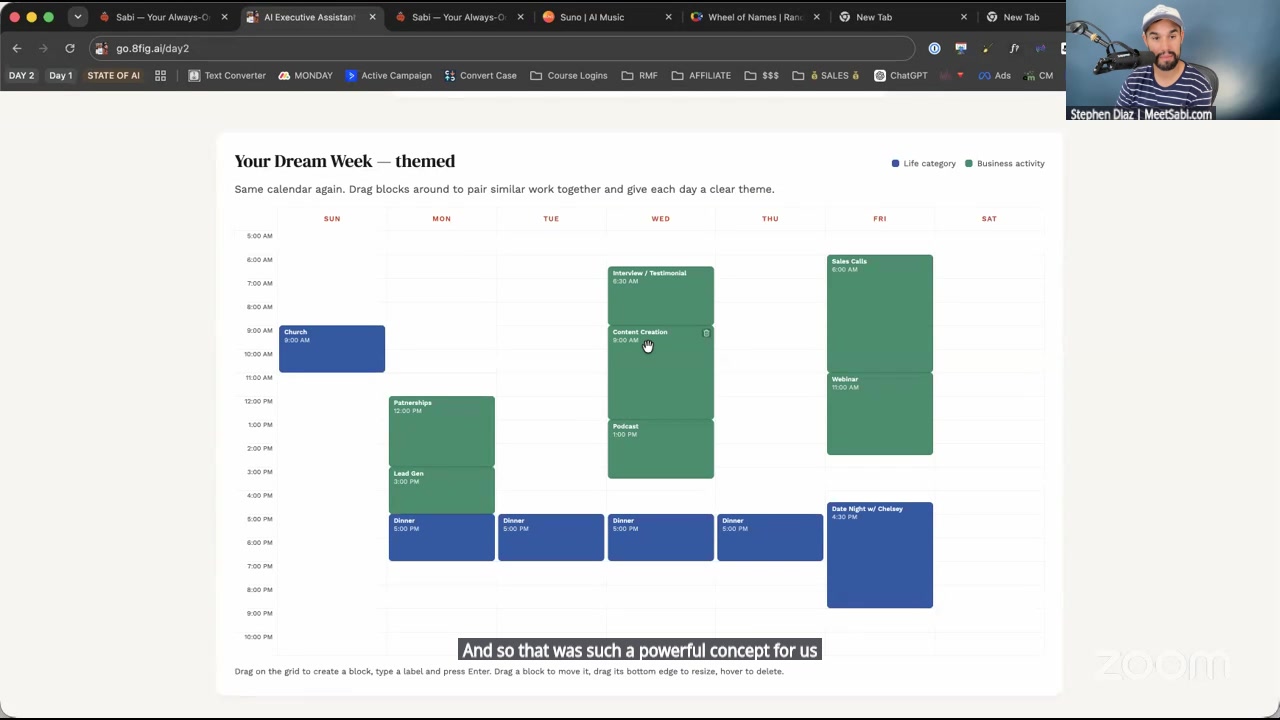
Task: Open the STATE OF AI bookmark
Action: [x=113, y=75]
